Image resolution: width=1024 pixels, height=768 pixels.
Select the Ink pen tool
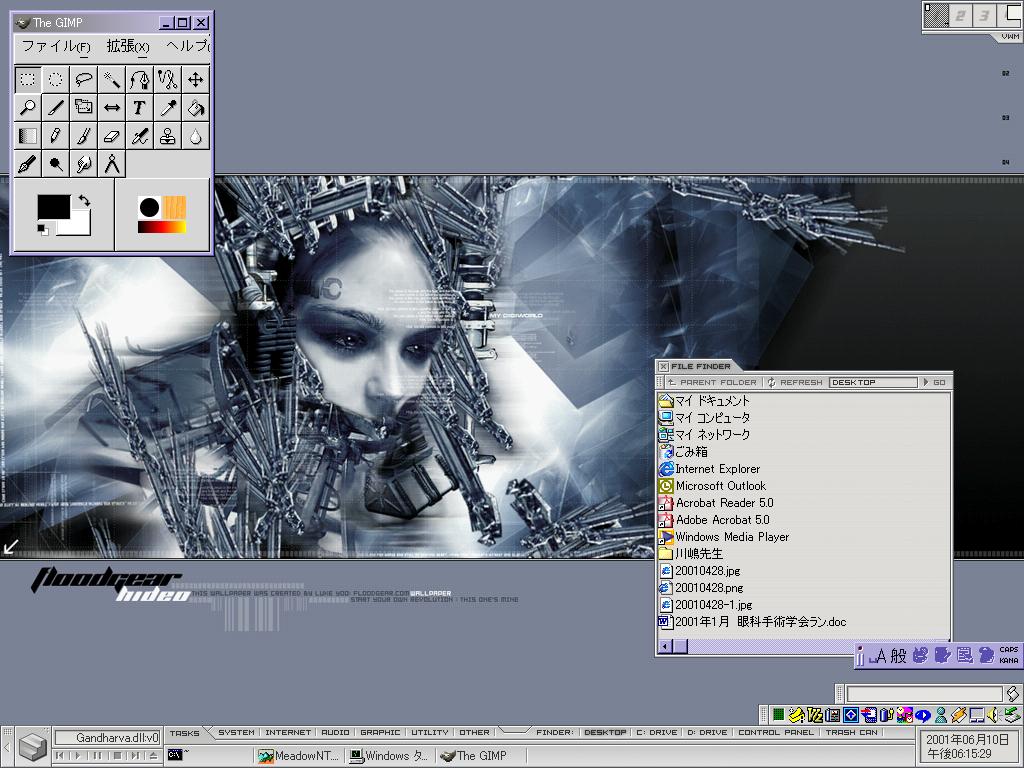tap(27, 164)
